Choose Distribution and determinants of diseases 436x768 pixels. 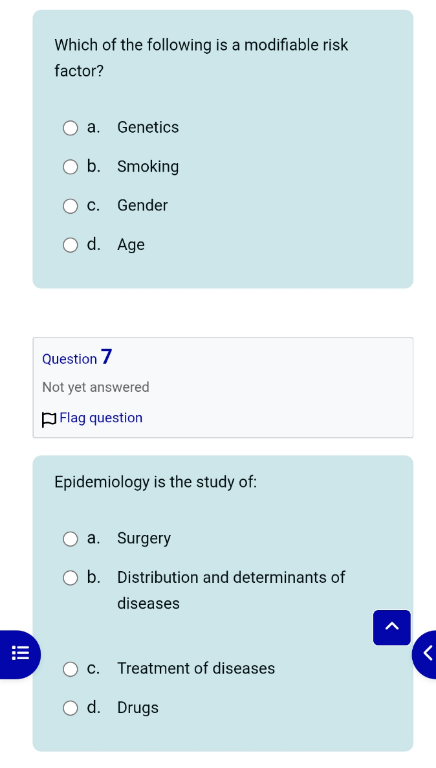click(70, 578)
